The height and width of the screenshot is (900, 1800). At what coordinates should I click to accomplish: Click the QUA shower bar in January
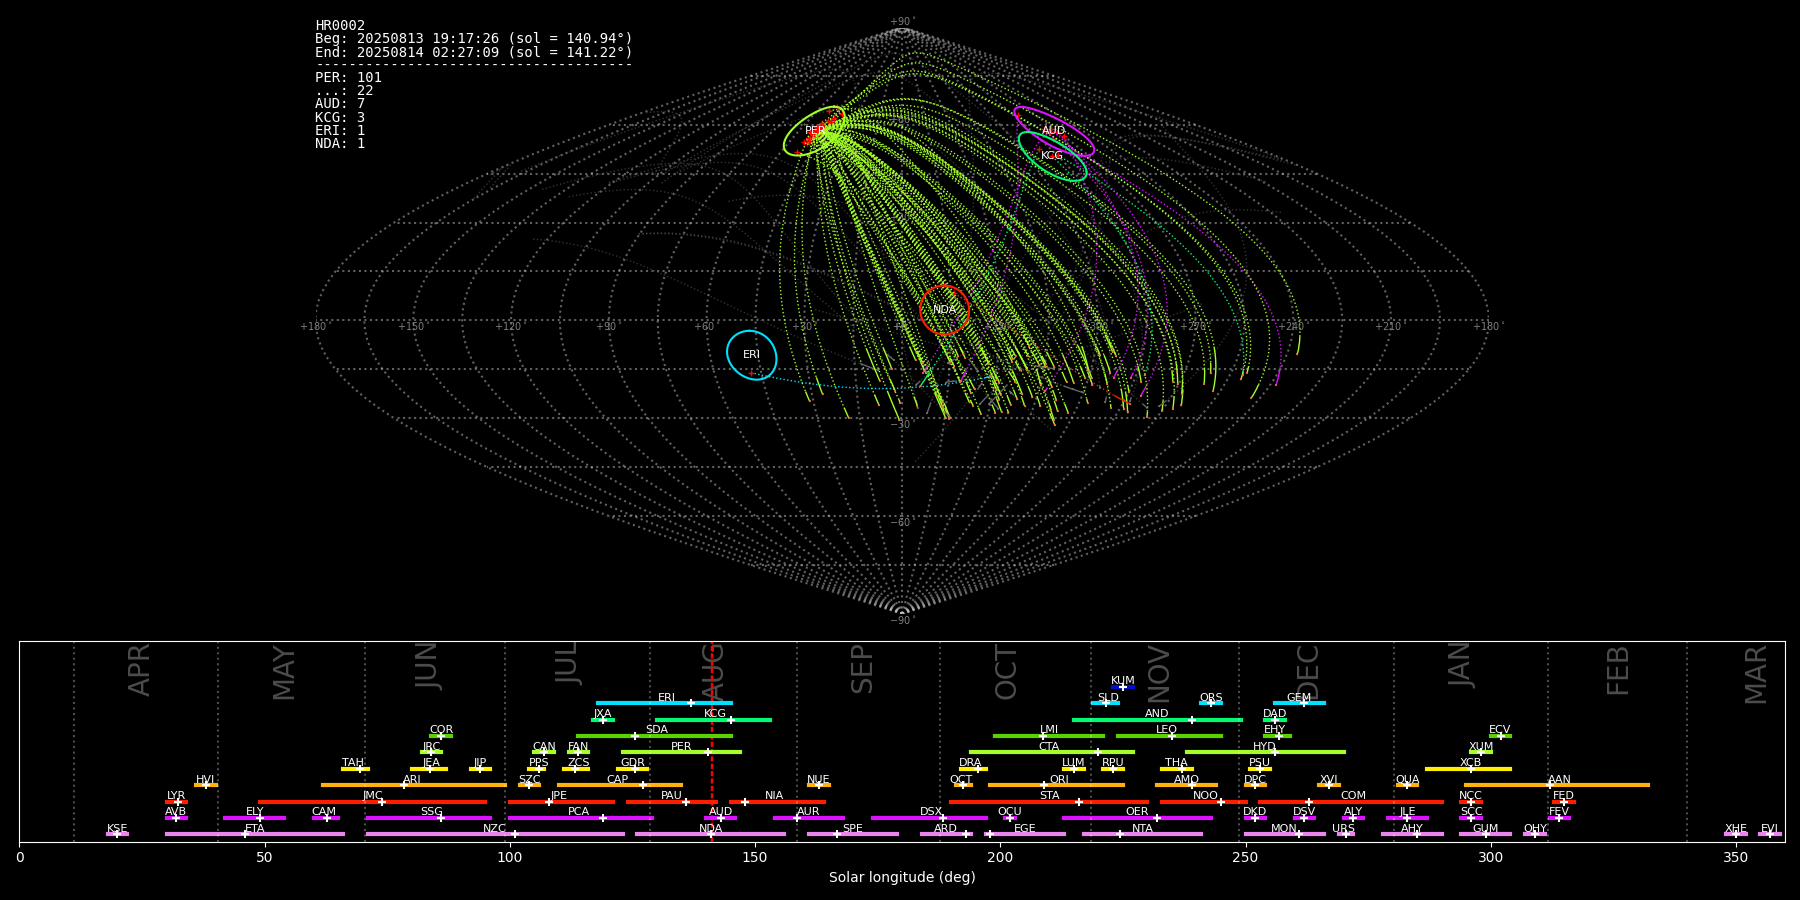click(x=1407, y=785)
